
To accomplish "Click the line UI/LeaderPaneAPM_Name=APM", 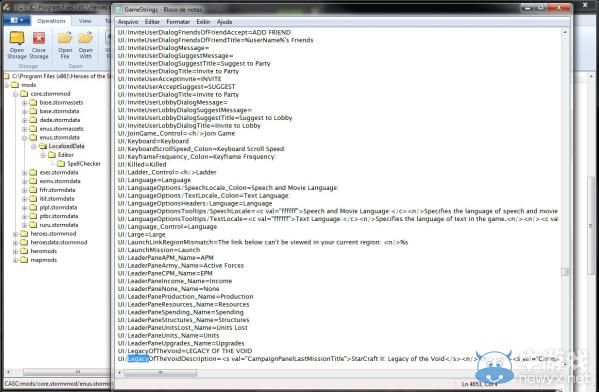I will pyautogui.click(x=165, y=258).
